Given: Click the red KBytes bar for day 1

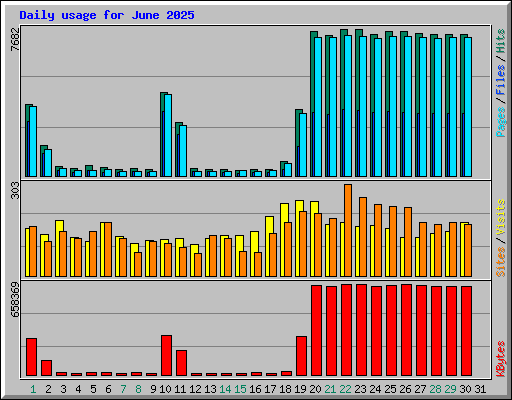Looking at the screenshot, I should click(32, 357).
